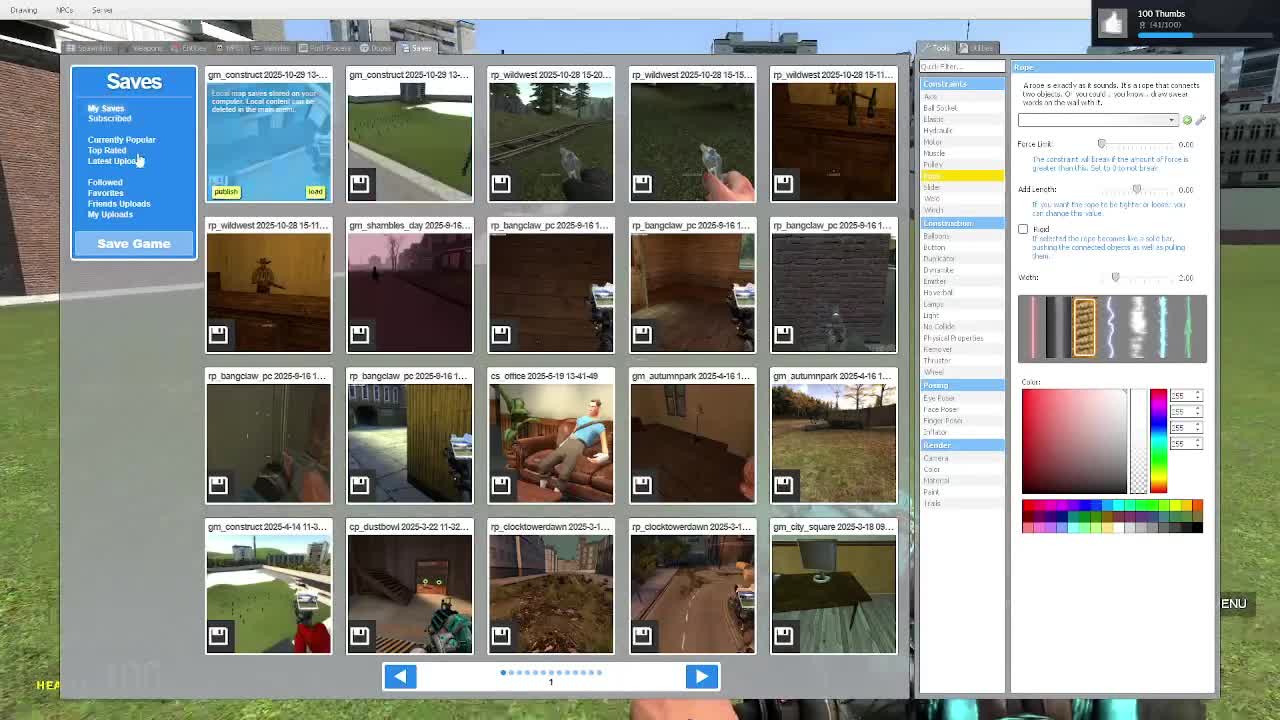Screen dimensions: 1280x720
Task: Click the wrench icon beside the preset dropdown
Action: pyautogui.click(x=1200, y=120)
